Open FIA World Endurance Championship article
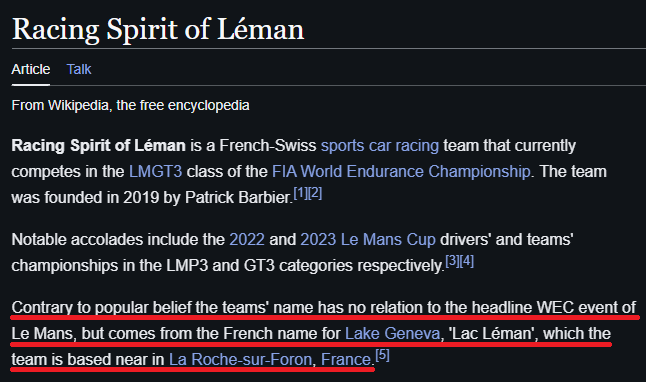This screenshot has height=382, width=646. [401, 171]
